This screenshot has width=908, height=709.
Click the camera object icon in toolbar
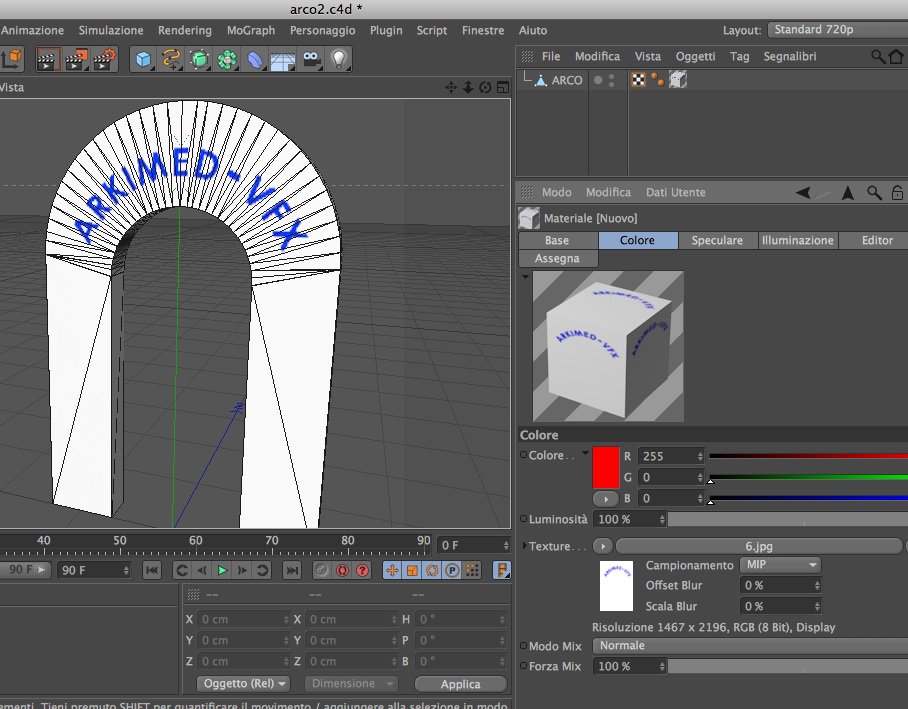point(311,60)
